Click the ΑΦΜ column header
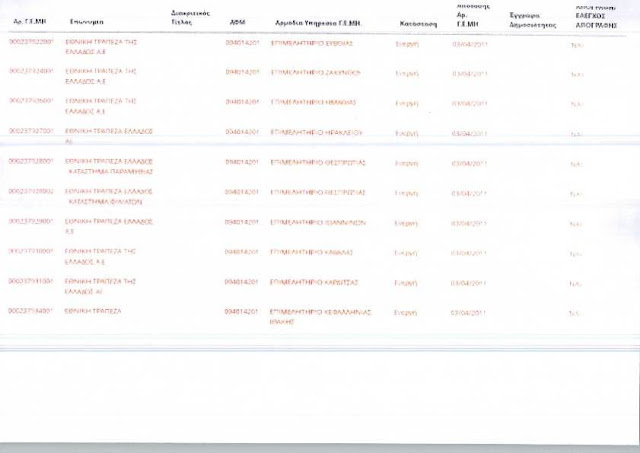Image resolution: width=640 pixels, height=453 pixels. click(x=238, y=22)
